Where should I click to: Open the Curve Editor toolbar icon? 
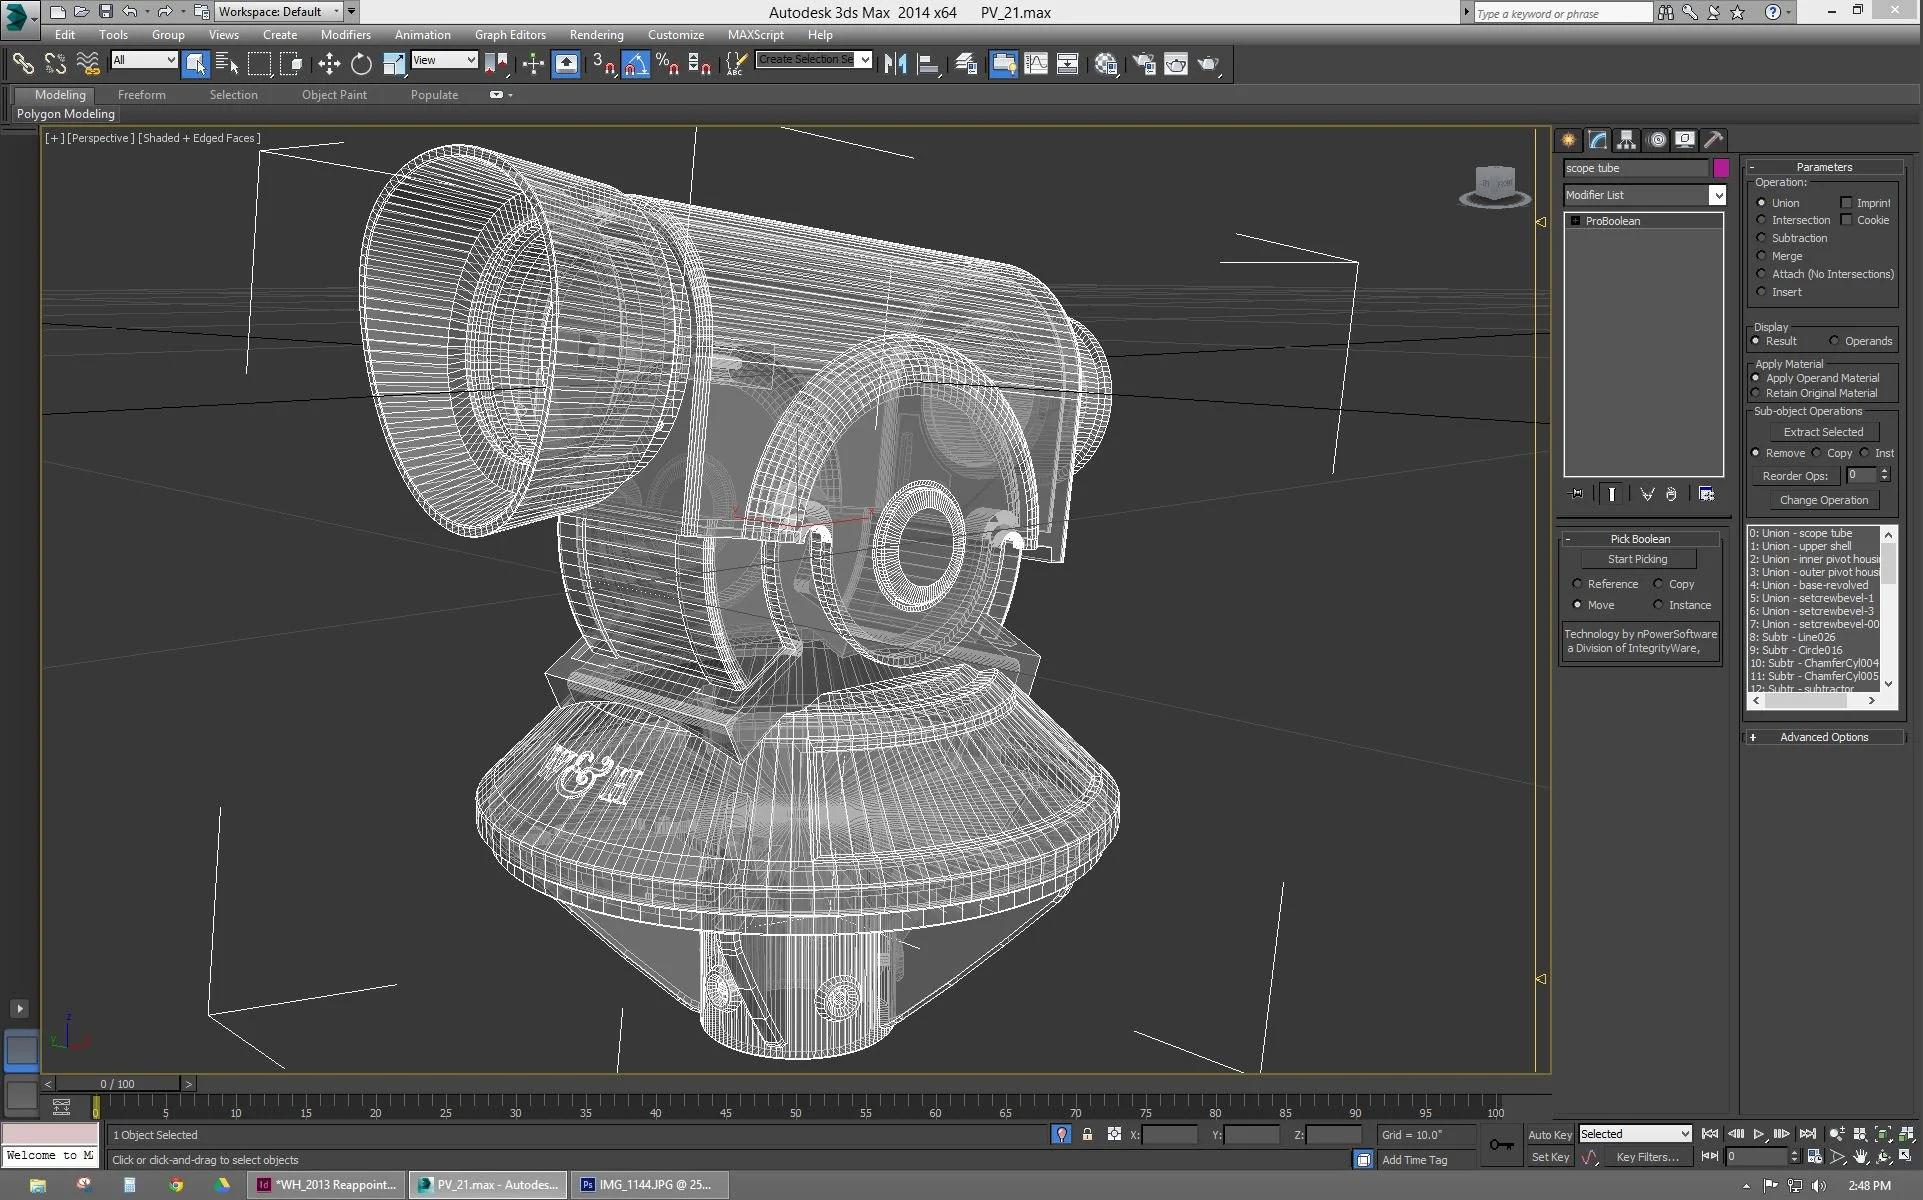[1036, 64]
